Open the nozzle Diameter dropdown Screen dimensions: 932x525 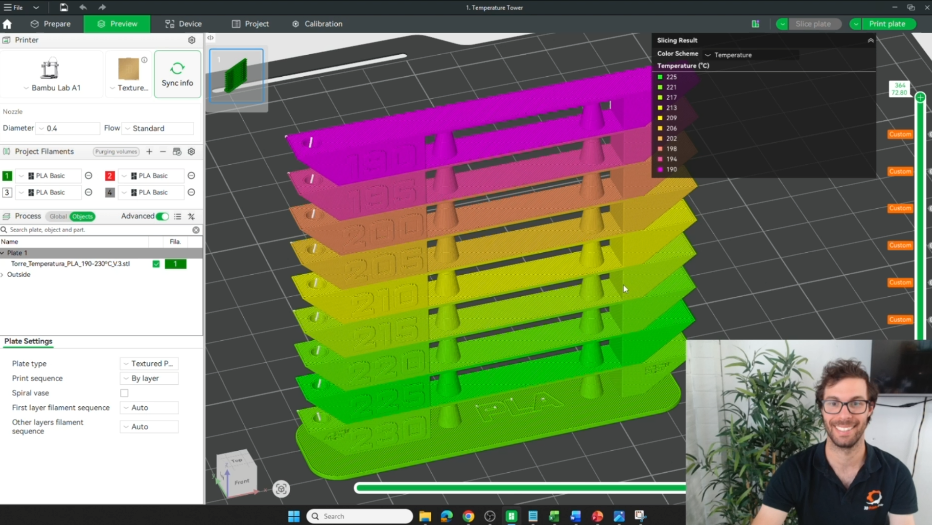pos(67,128)
